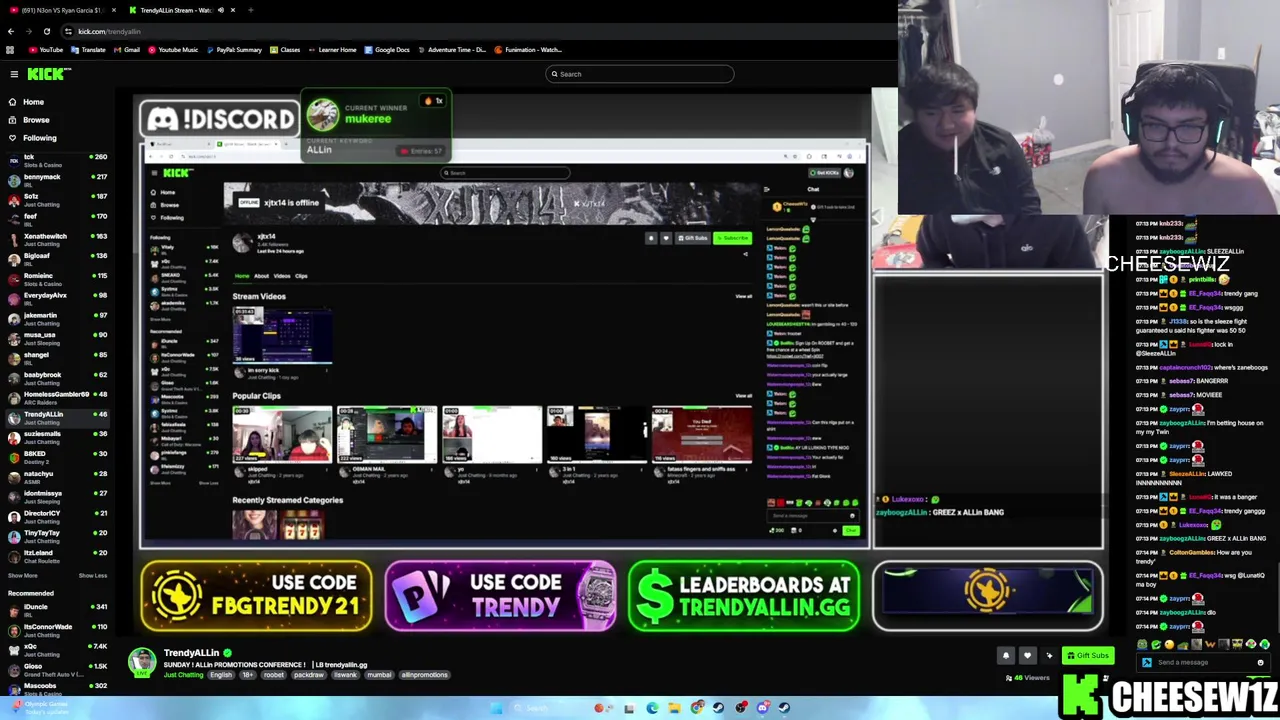This screenshot has height=720, width=1280.
Task: Mute the TrendyALLin tab audio icon
Action: 221,10
